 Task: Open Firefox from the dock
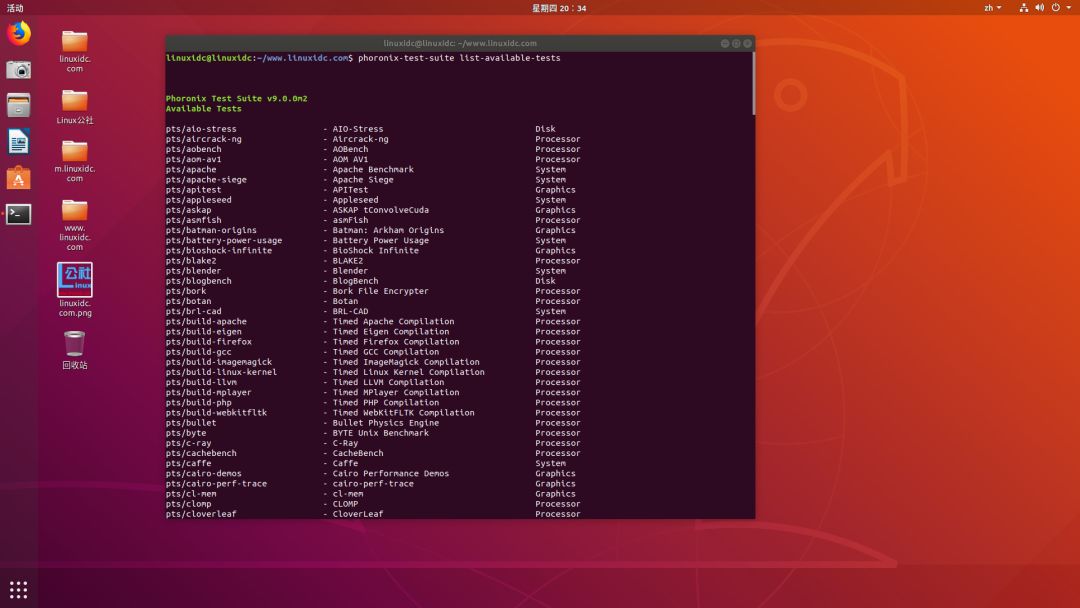tap(19, 33)
